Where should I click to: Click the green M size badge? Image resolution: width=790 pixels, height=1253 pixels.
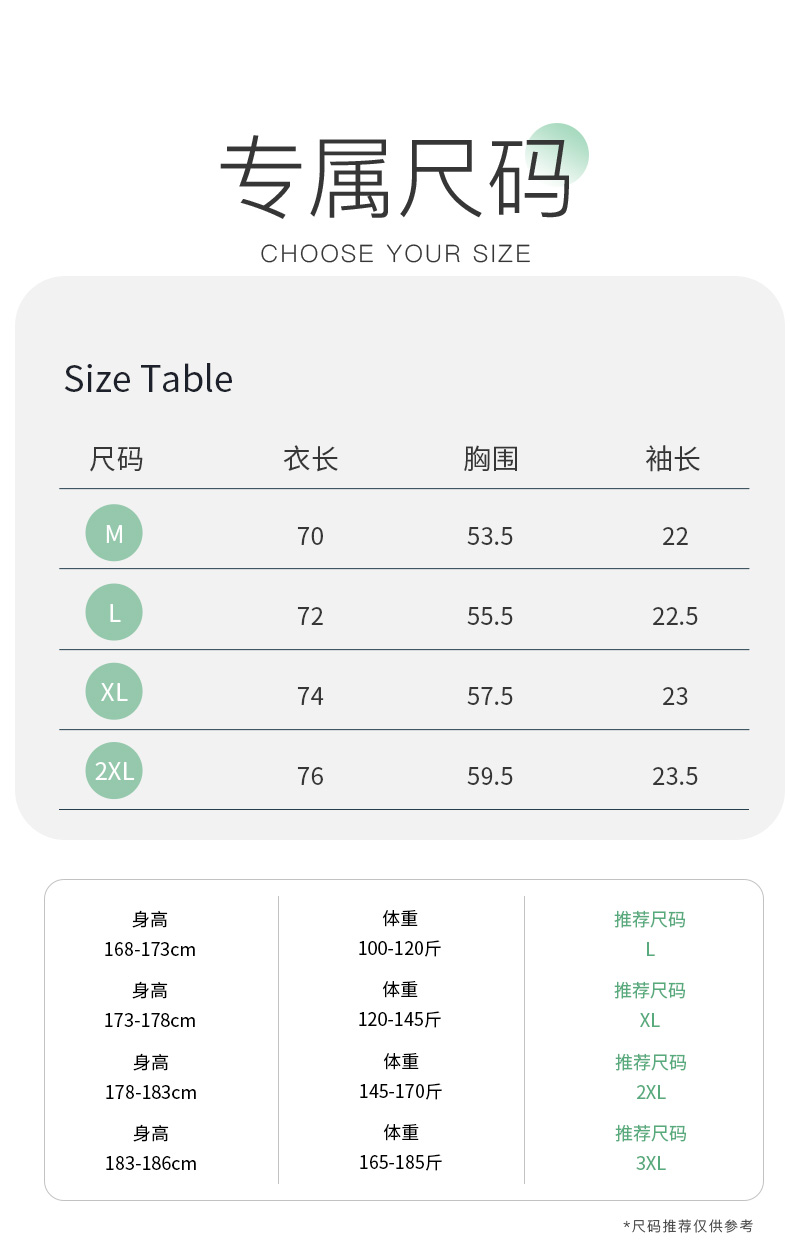coord(114,533)
